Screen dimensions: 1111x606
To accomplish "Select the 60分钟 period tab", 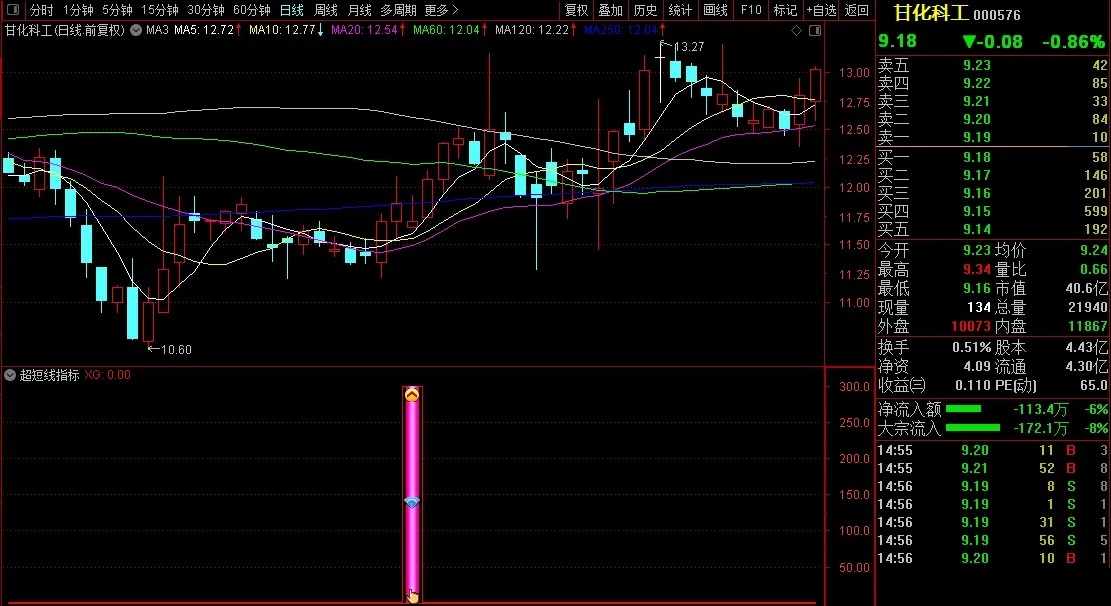I will [x=252, y=10].
